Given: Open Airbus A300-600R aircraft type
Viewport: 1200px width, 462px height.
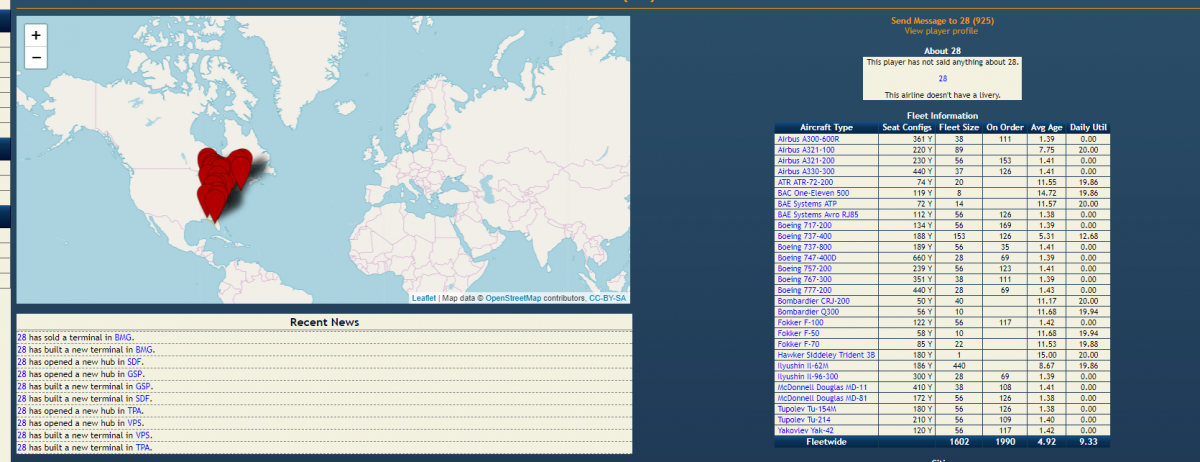Looking at the screenshot, I should [x=808, y=138].
